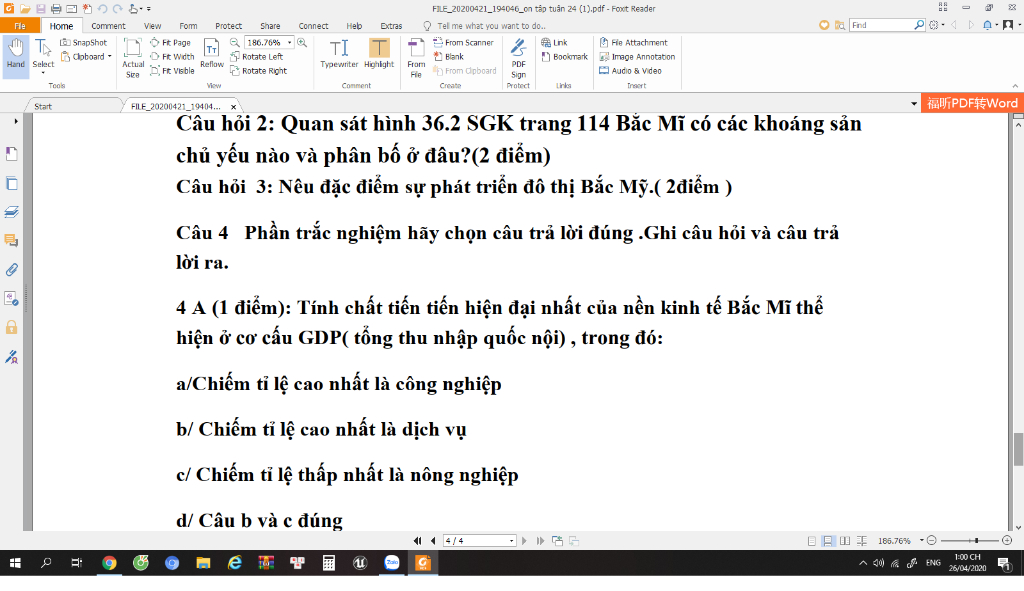
Task: Activate the Select tool
Action: (43, 55)
